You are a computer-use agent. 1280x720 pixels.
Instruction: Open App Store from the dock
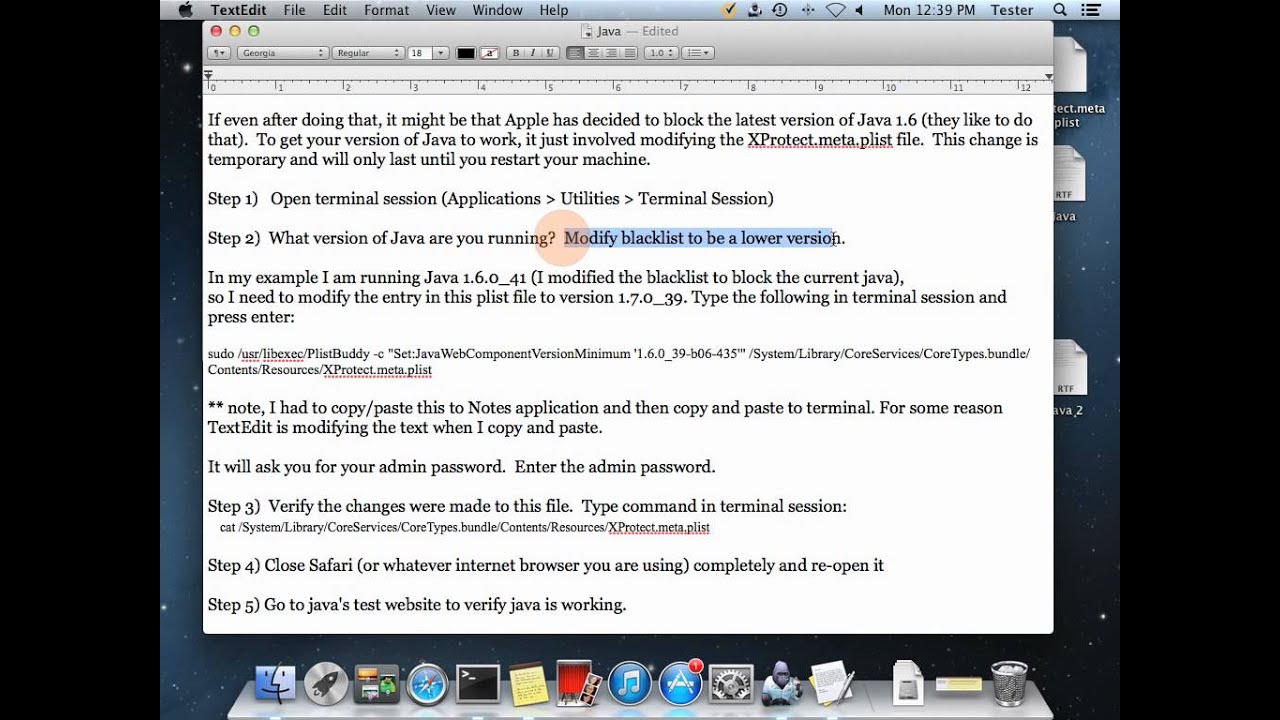tap(681, 684)
